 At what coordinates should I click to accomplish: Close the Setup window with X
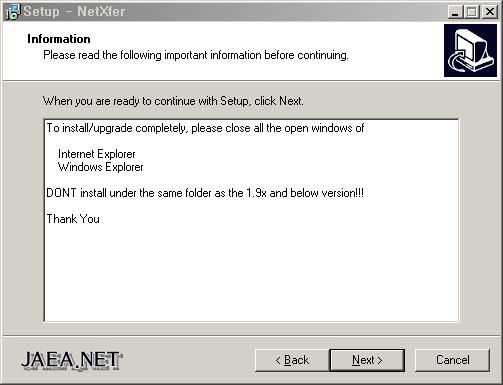point(490,12)
